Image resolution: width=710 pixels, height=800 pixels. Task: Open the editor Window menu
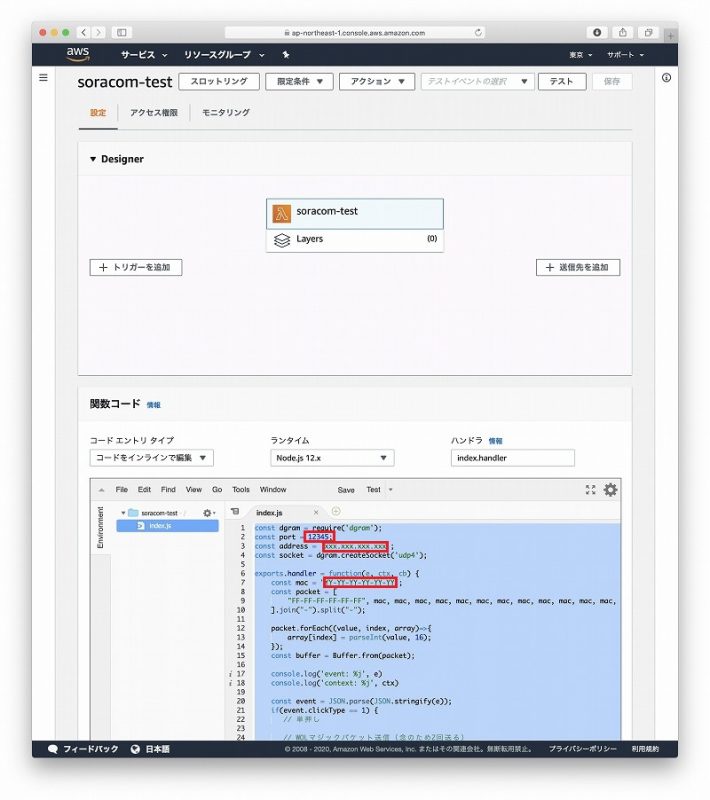(273, 490)
